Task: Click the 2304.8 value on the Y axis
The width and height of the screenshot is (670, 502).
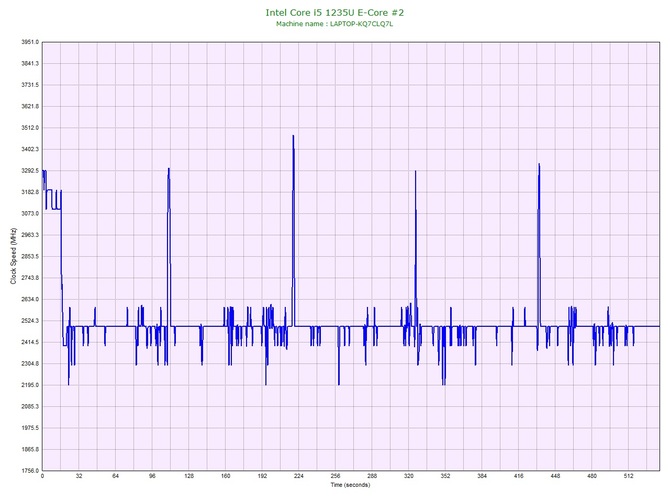Action: (x=30, y=364)
